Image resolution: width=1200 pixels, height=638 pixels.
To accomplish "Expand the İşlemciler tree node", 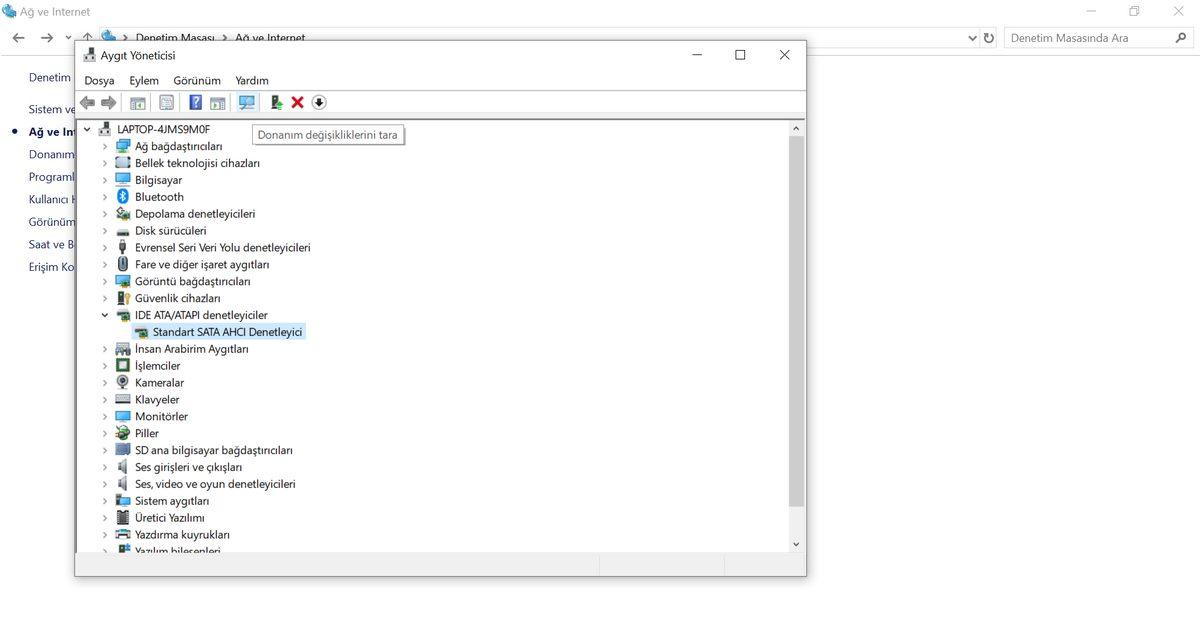I will (x=105, y=365).
